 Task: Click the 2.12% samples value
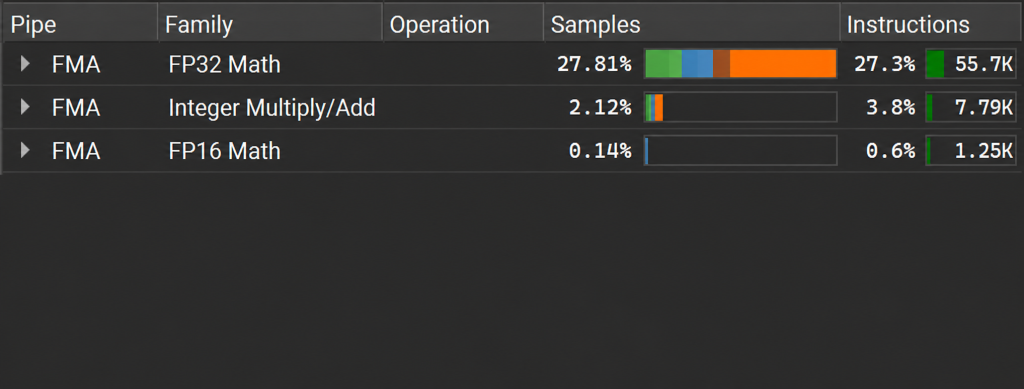(x=600, y=108)
